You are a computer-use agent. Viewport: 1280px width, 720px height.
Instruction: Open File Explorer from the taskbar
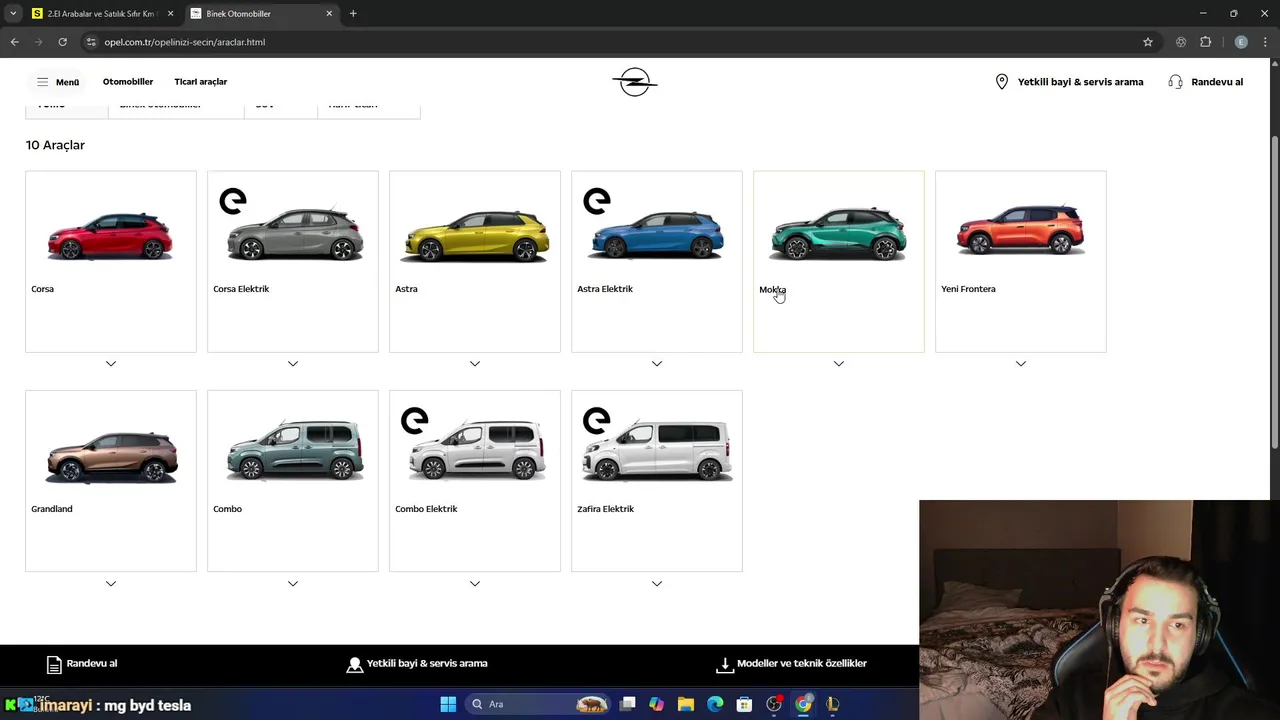point(686,704)
